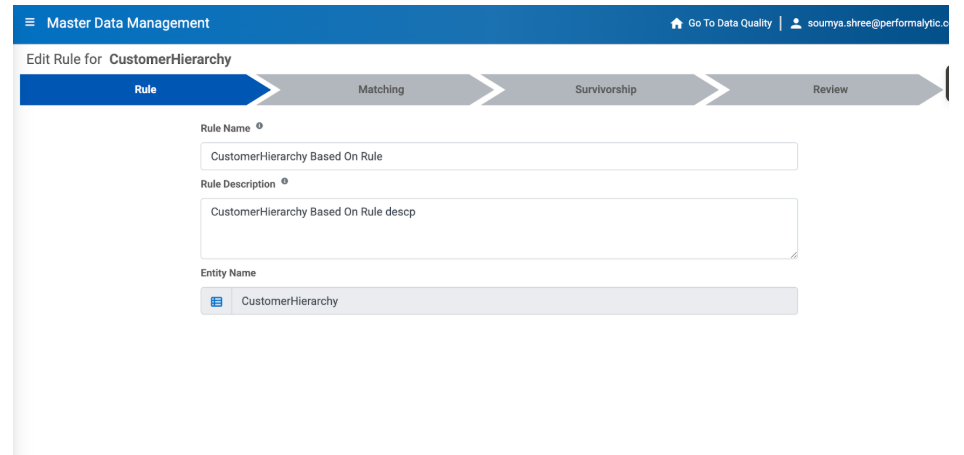
Task: Focus the Rule Name input field
Action: tap(498, 157)
